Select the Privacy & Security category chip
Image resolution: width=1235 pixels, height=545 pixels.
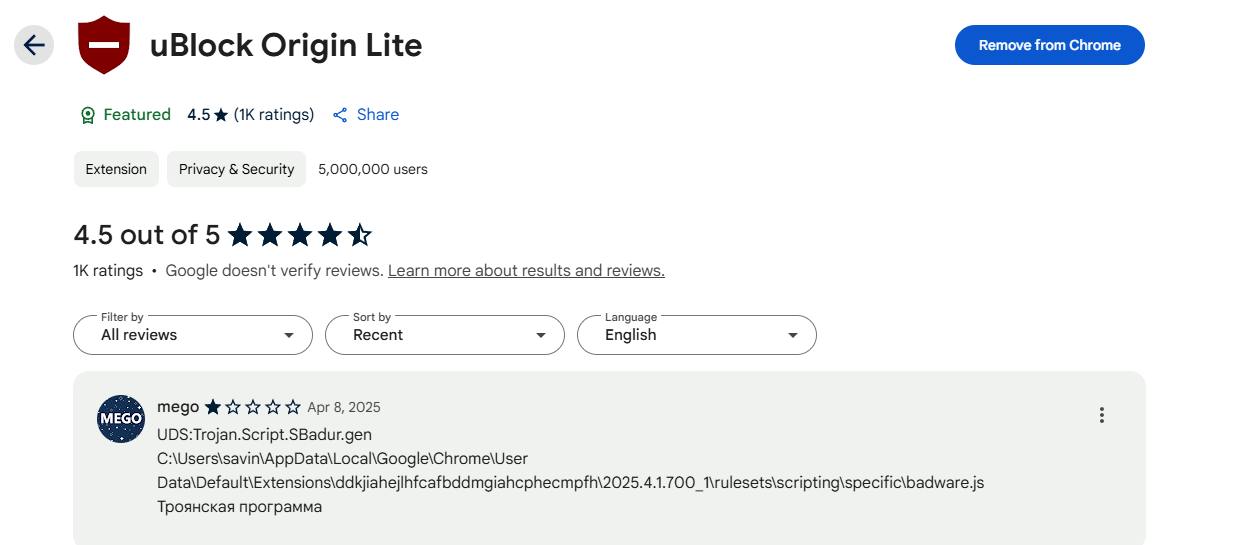236,169
